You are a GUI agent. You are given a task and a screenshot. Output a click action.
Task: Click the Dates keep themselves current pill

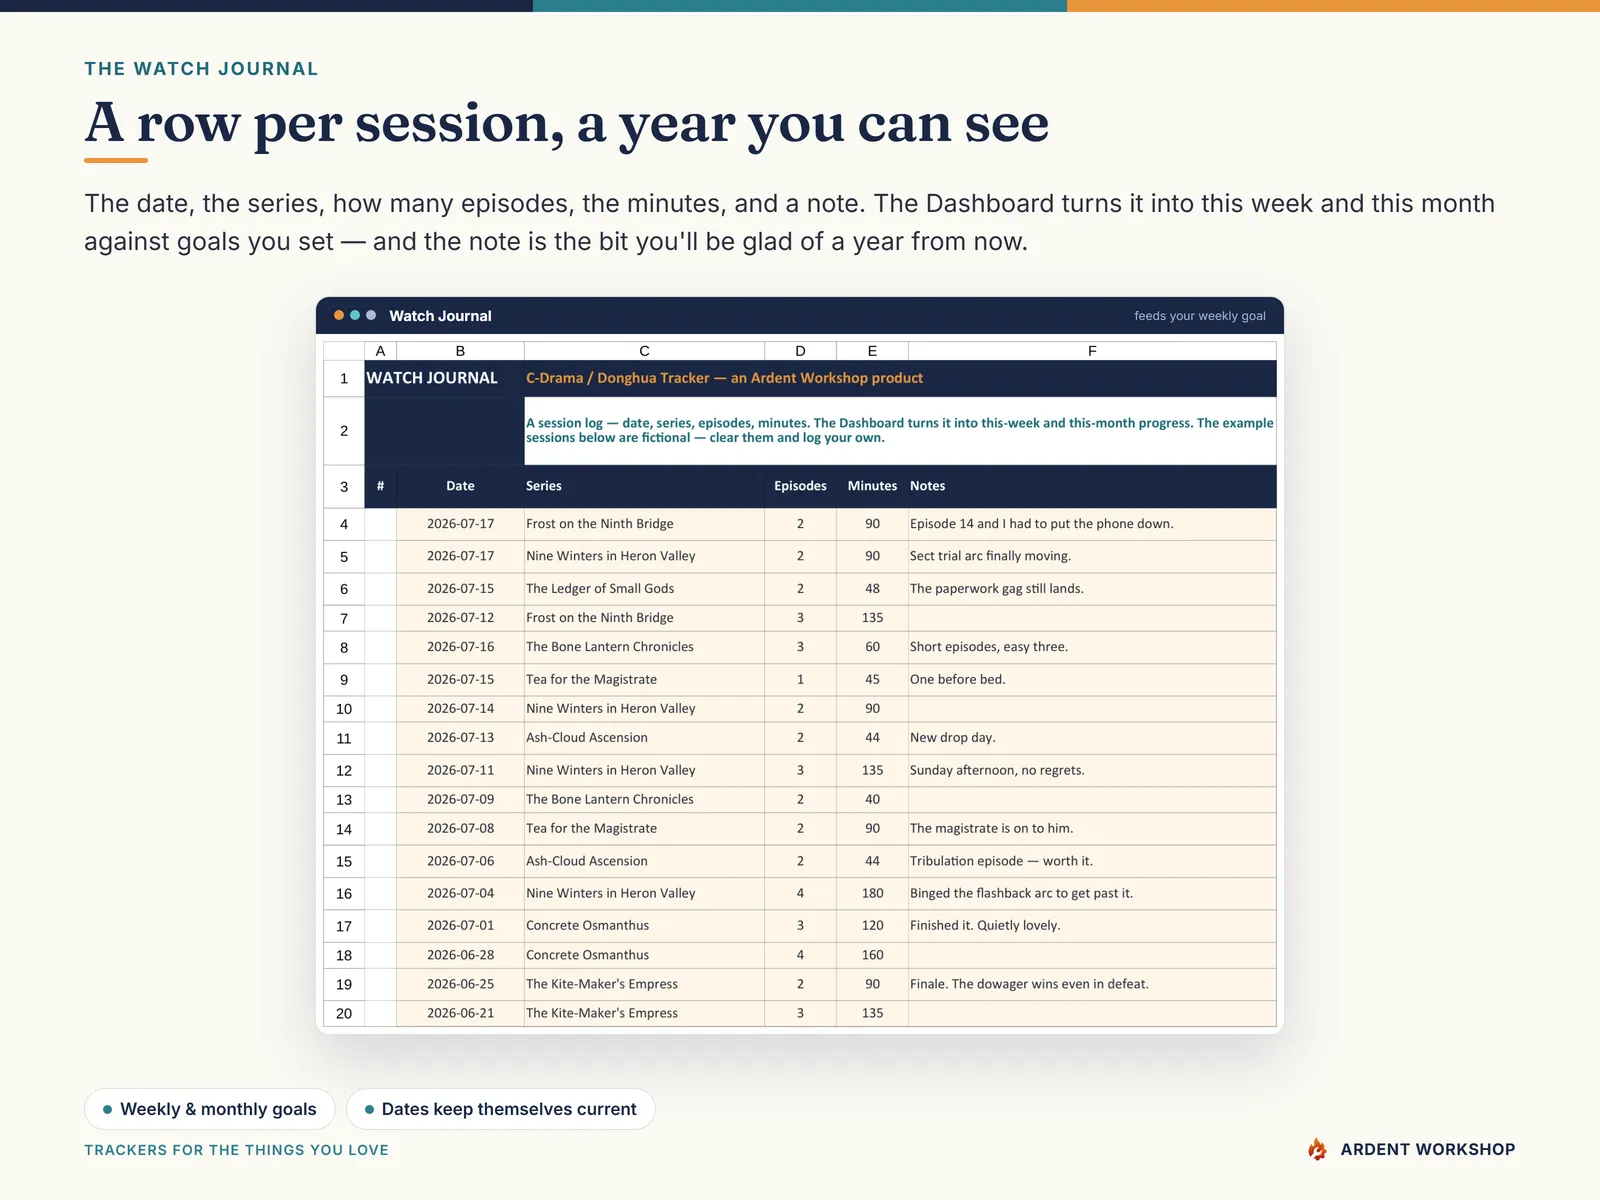(500, 1109)
